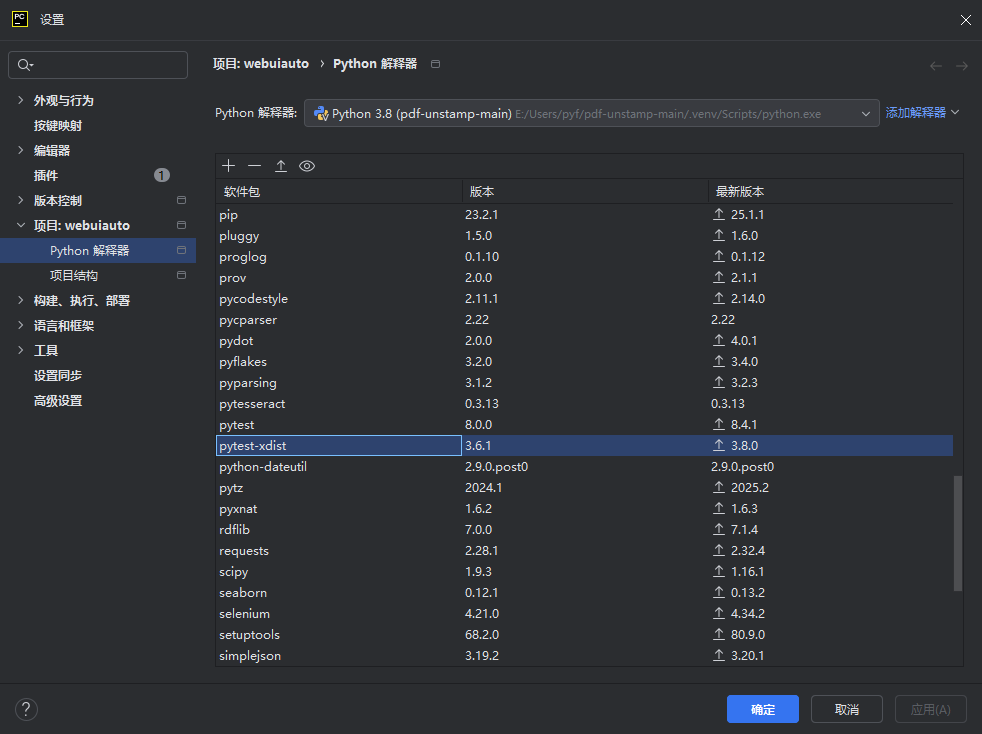Viewport: 982px width, 734px height.
Task: Select the simplejson package row
Action: tap(584, 656)
